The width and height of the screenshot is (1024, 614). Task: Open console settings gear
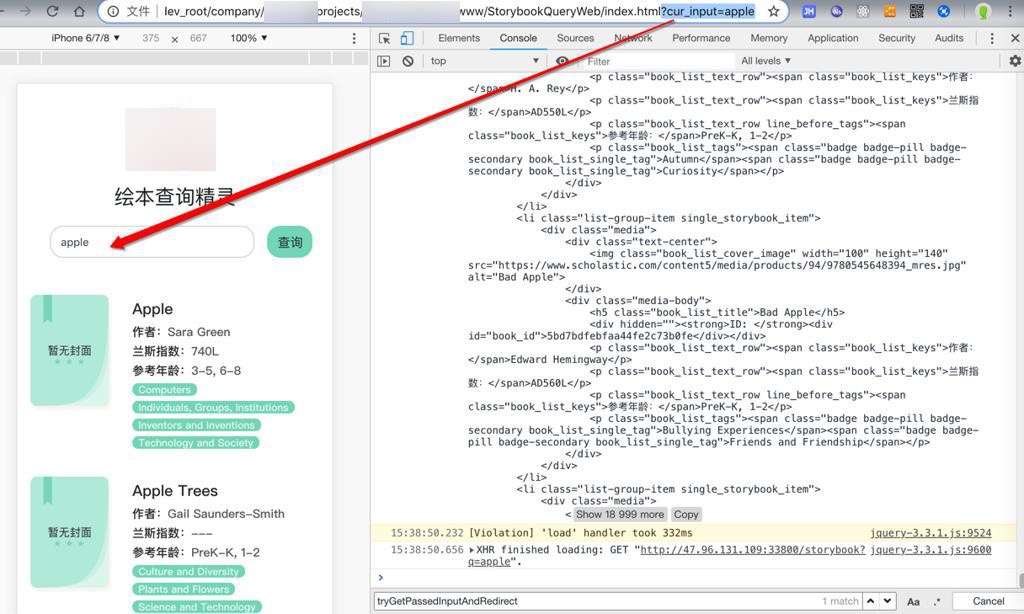(1014, 61)
